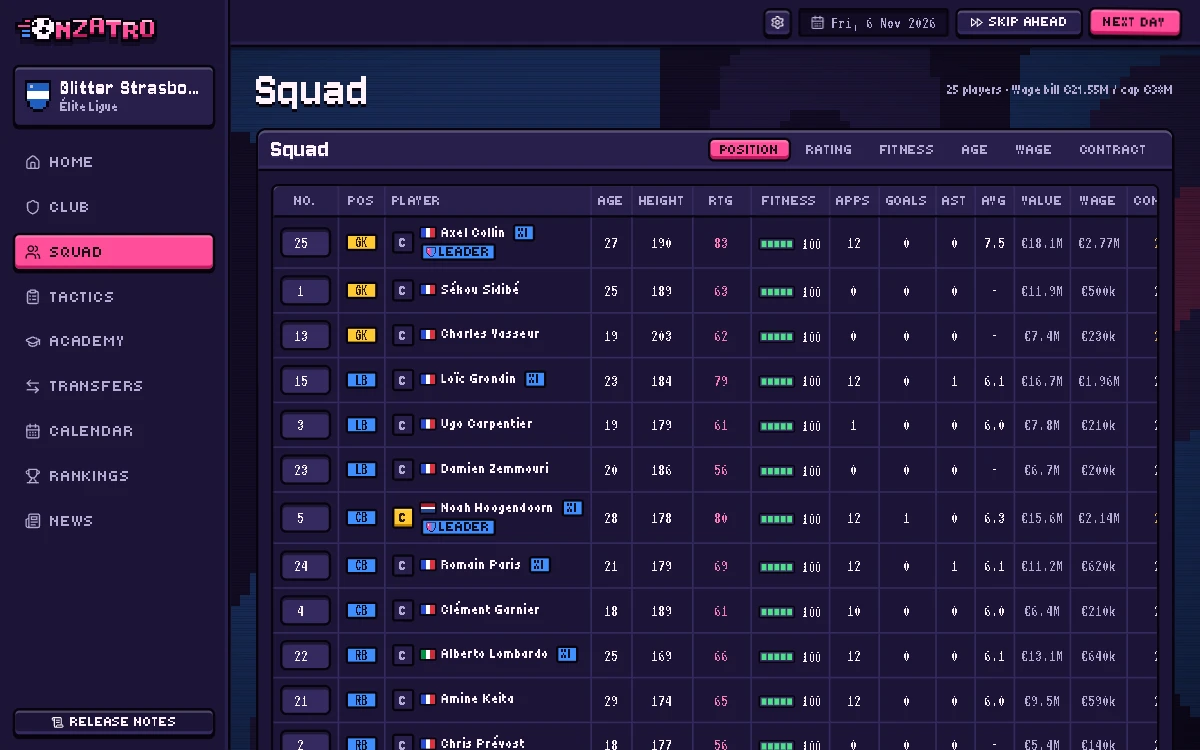This screenshot has height=750, width=1200.
Task: Click the Tactics clipboard icon
Action: pos(33,297)
